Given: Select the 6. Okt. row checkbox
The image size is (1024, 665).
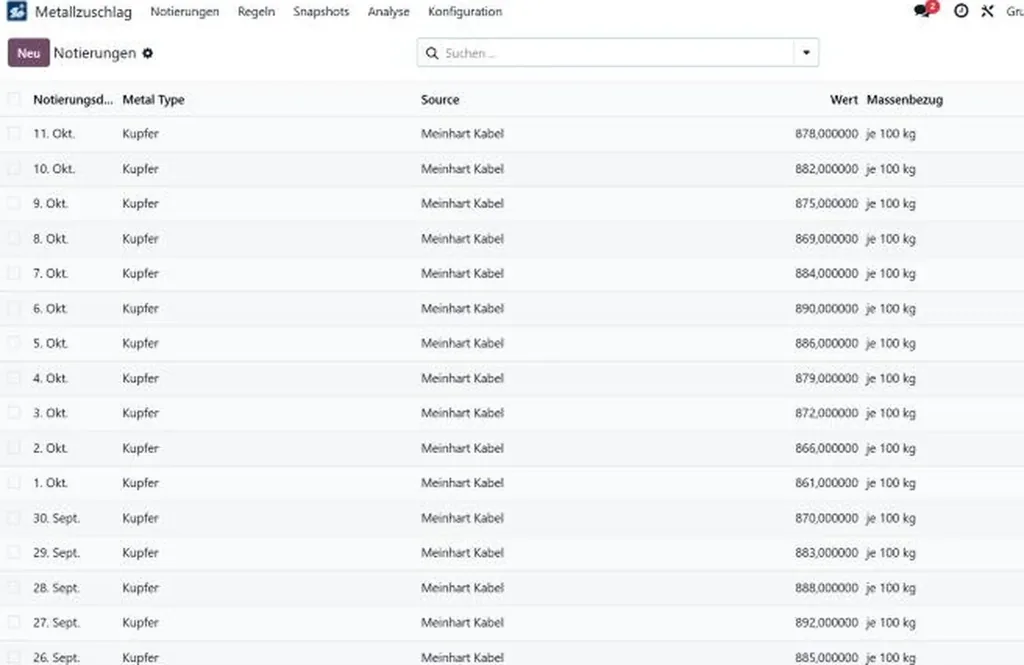Looking at the screenshot, I should (x=14, y=308).
